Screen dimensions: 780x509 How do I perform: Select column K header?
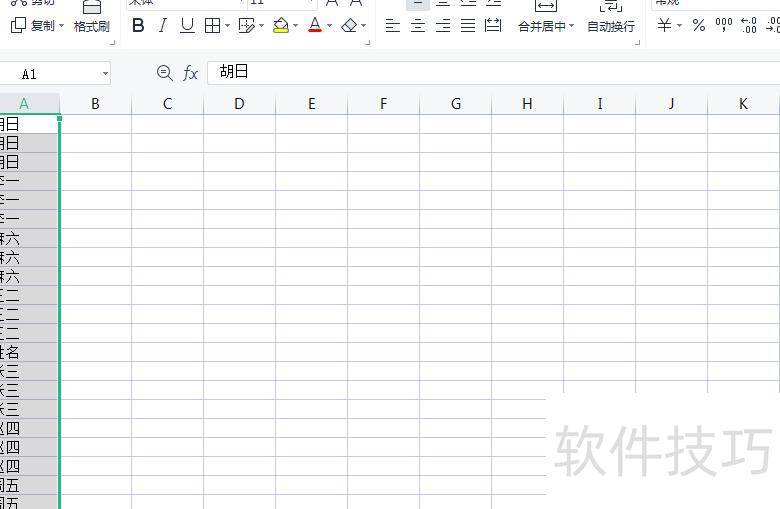pyautogui.click(x=743, y=103)
